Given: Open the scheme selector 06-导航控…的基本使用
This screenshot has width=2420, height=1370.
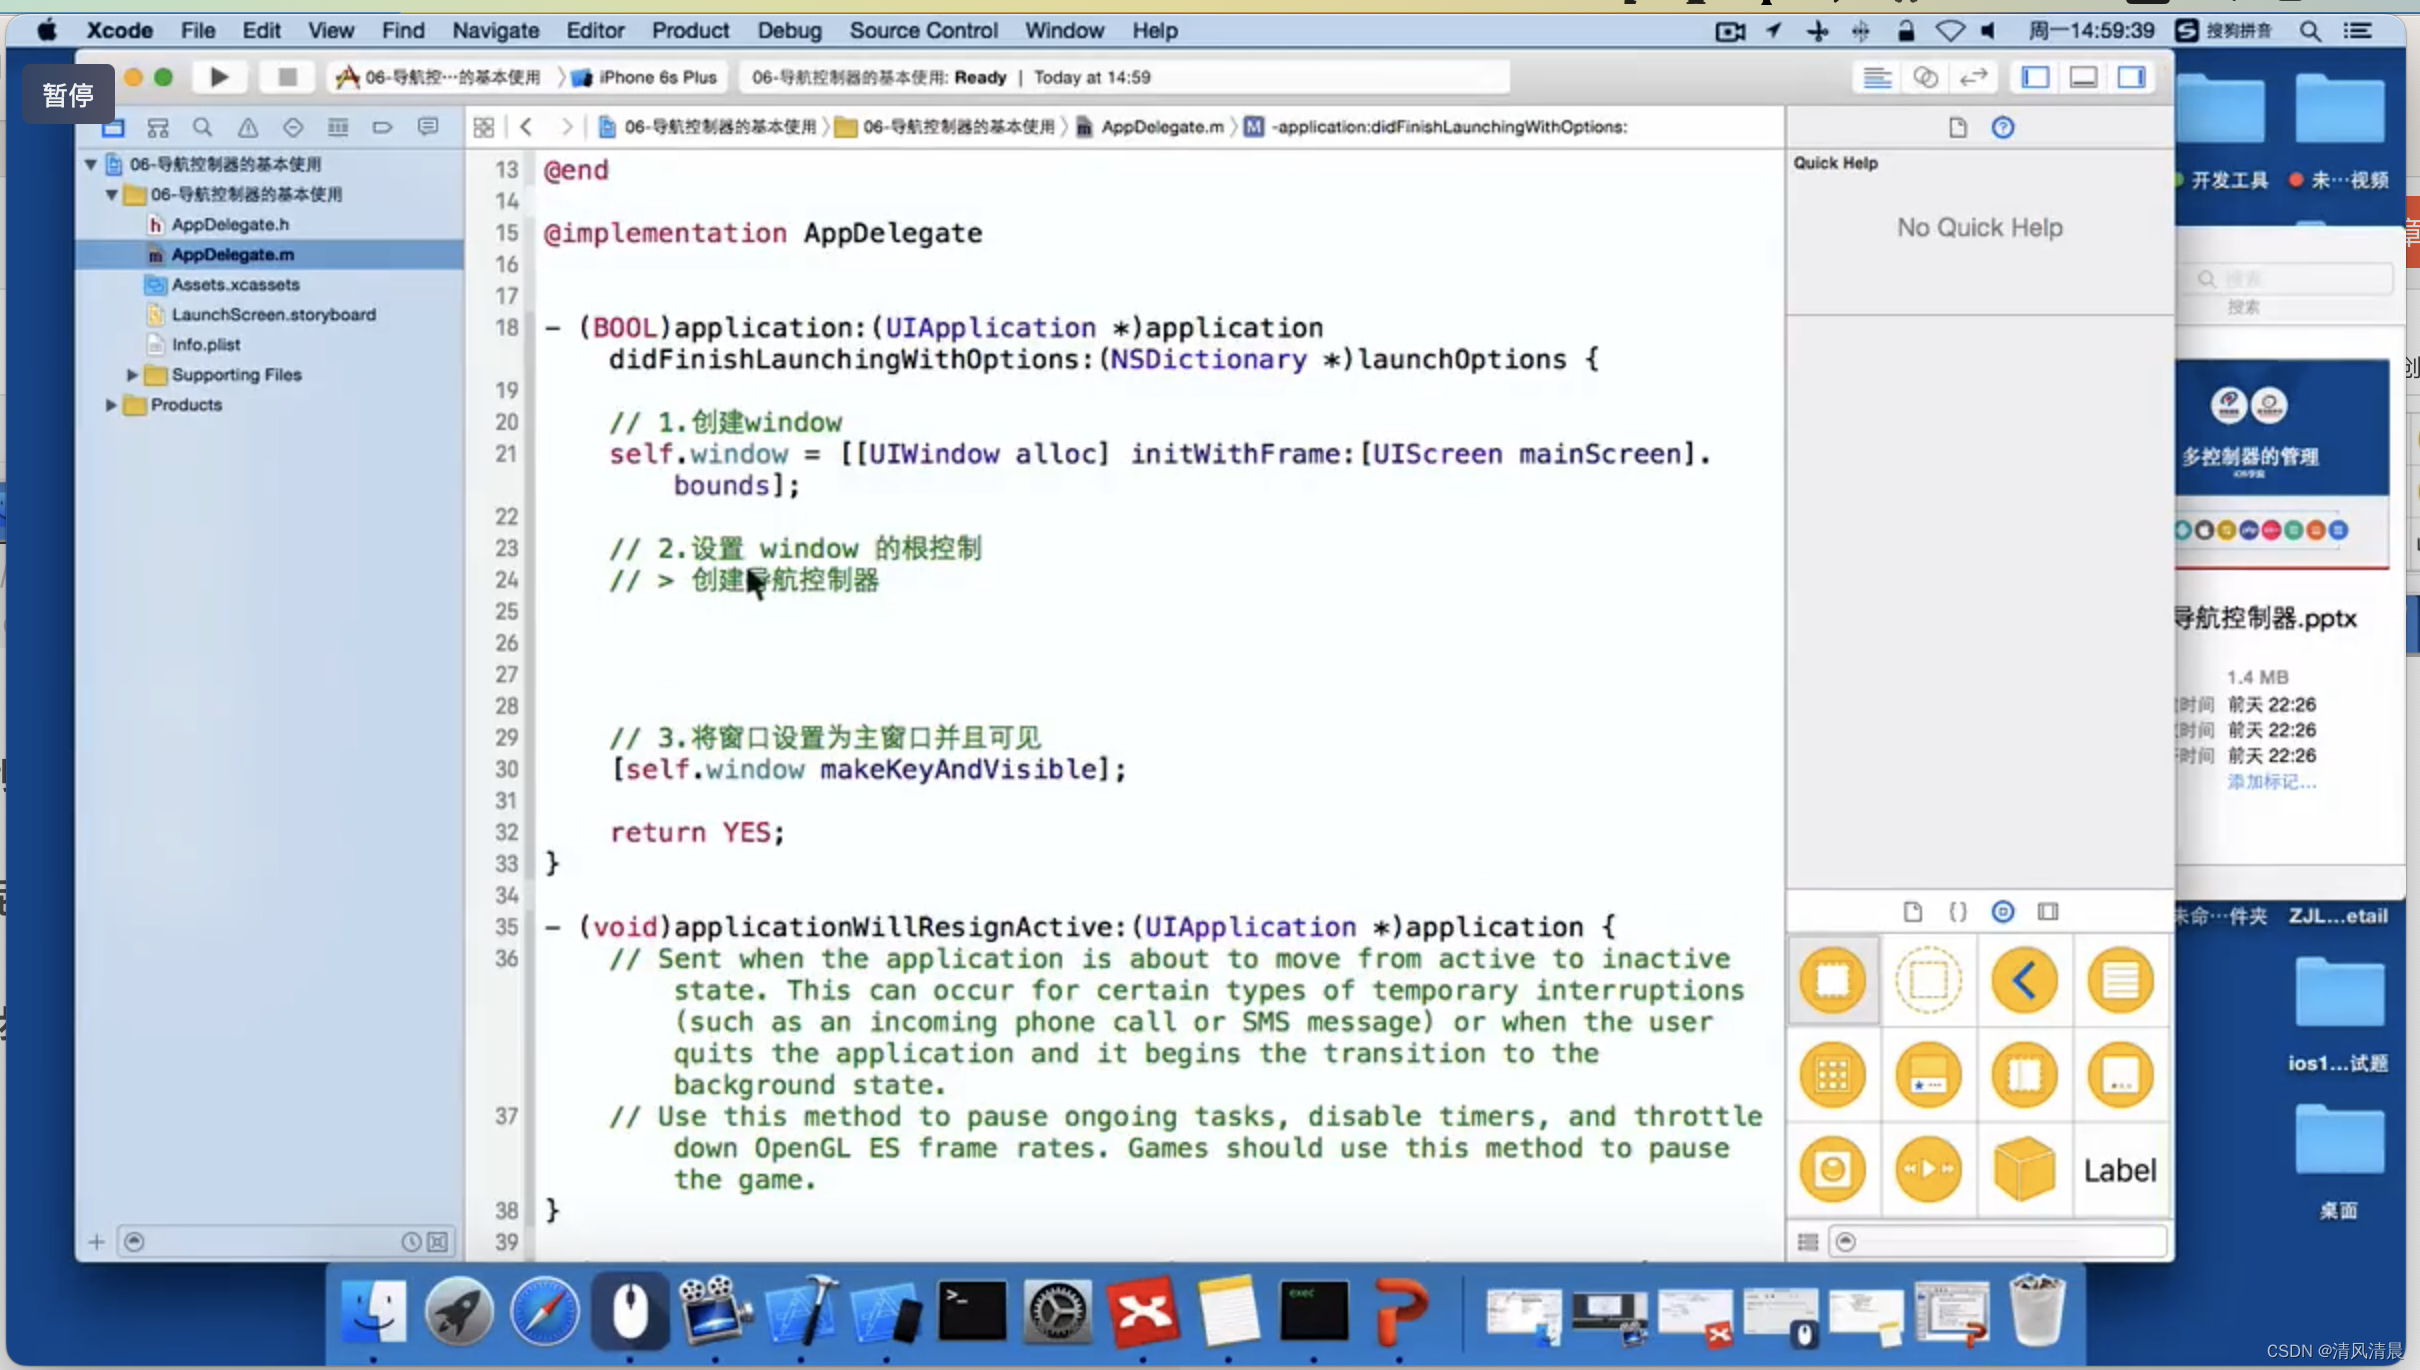Looking at the screenshot, I should 440,77.
